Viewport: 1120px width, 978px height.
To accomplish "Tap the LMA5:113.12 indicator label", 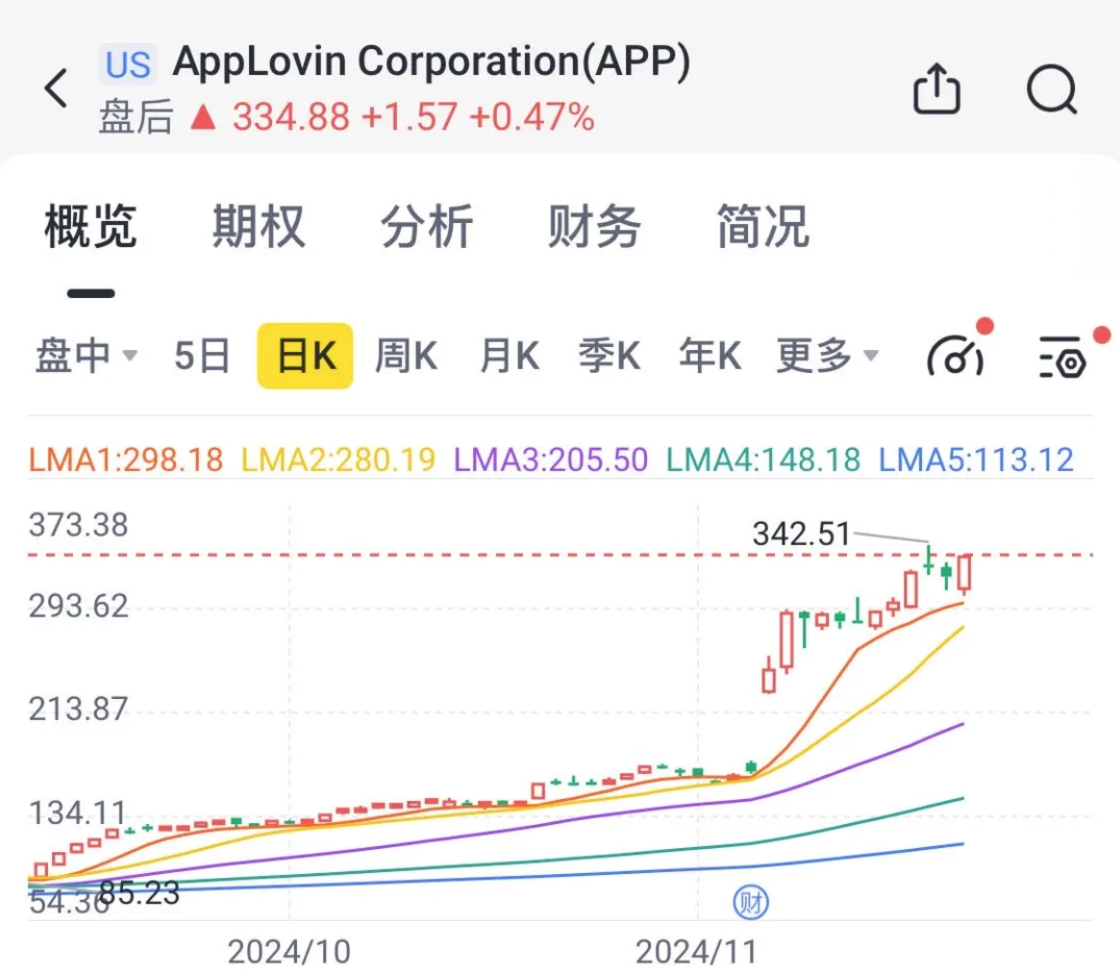I will [976, 460].
